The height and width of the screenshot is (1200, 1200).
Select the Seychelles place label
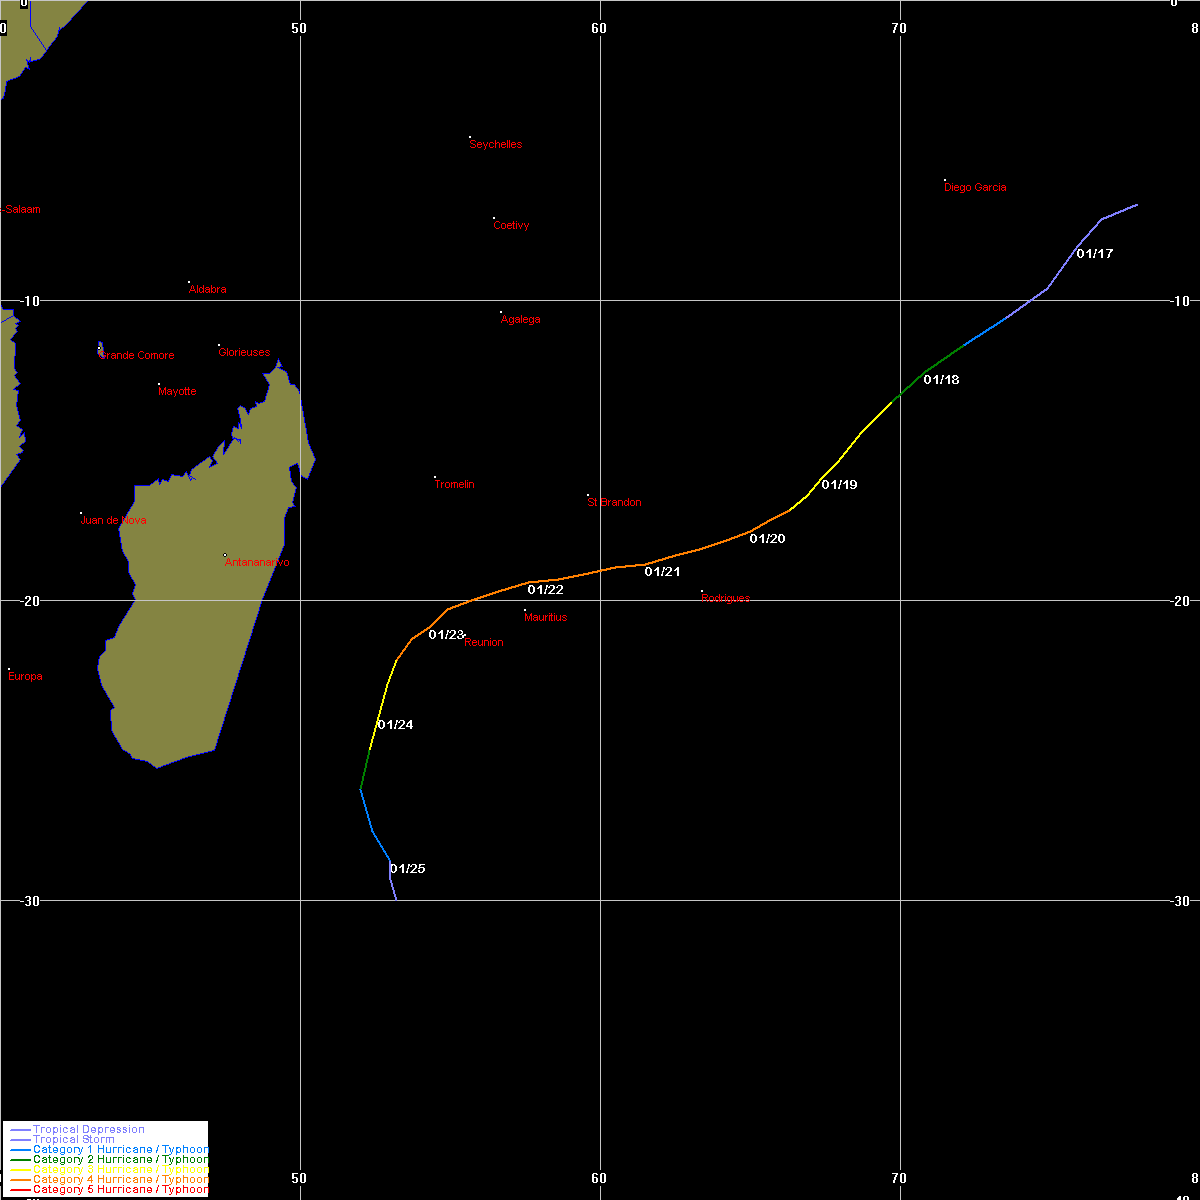click(496, 144)
